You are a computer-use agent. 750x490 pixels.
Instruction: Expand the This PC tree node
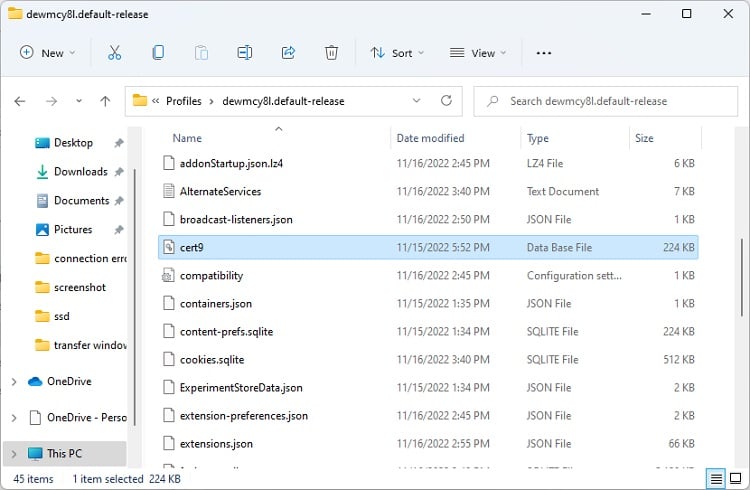[14, 454]
